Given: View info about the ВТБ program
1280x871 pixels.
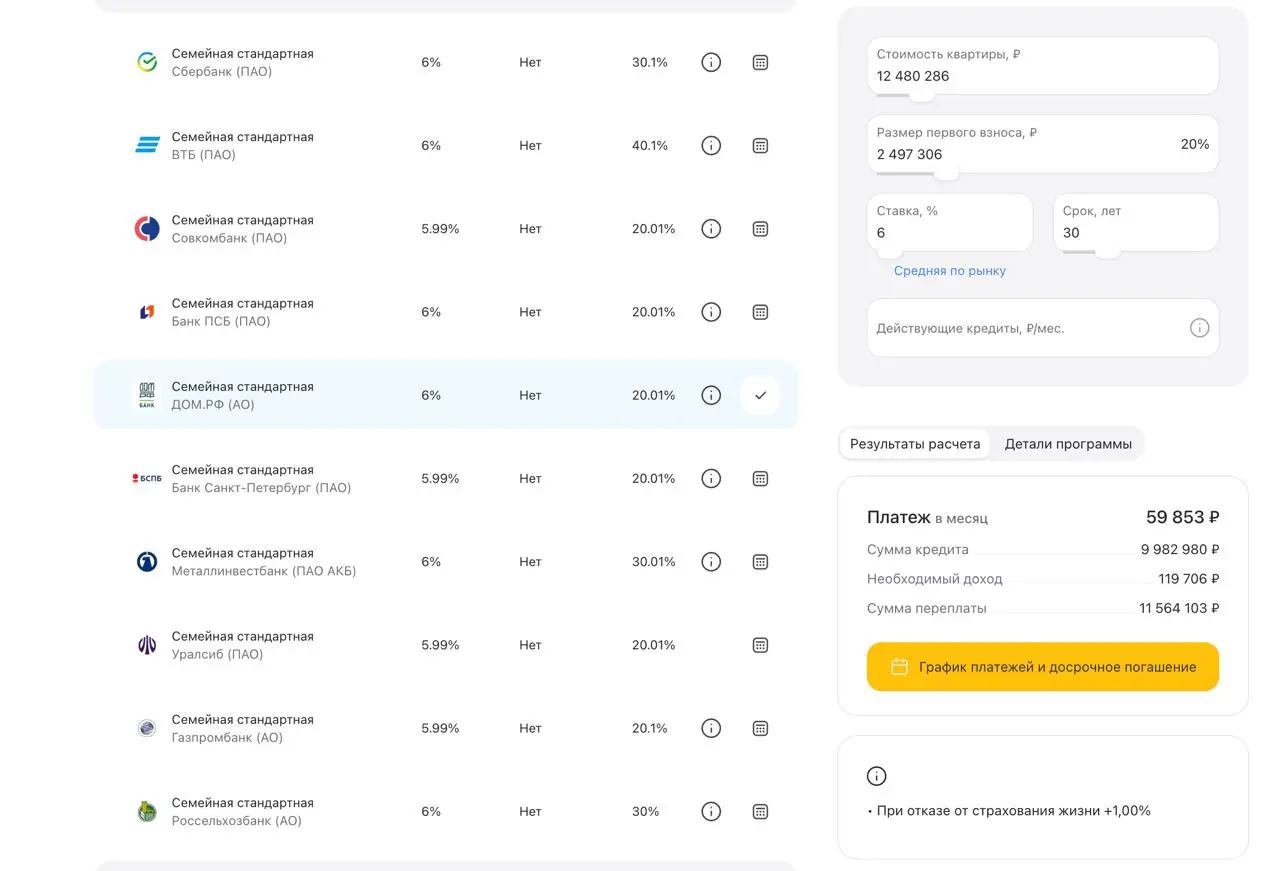Looking at the screenshot, I should pos(711,145).
